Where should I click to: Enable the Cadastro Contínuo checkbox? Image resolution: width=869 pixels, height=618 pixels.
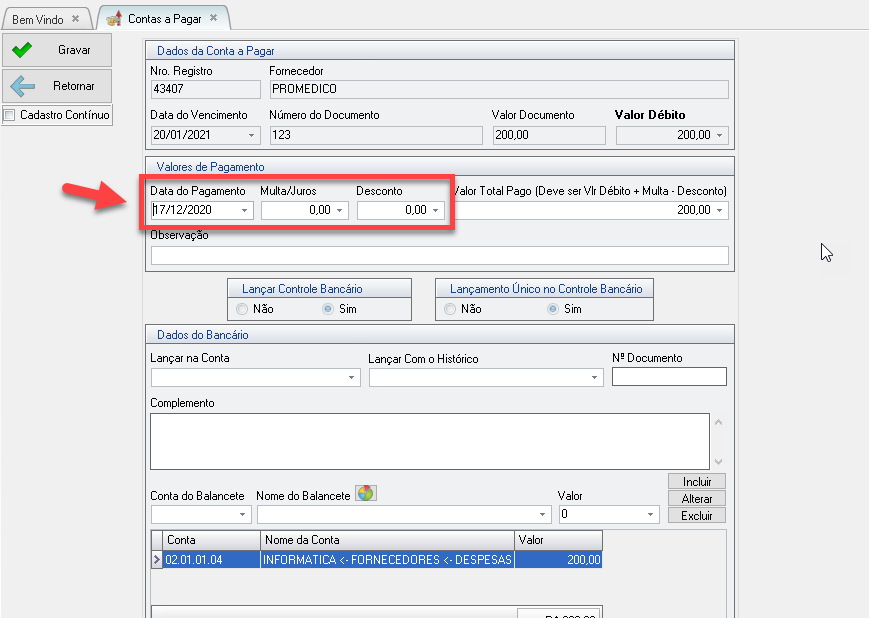[11, 115]
